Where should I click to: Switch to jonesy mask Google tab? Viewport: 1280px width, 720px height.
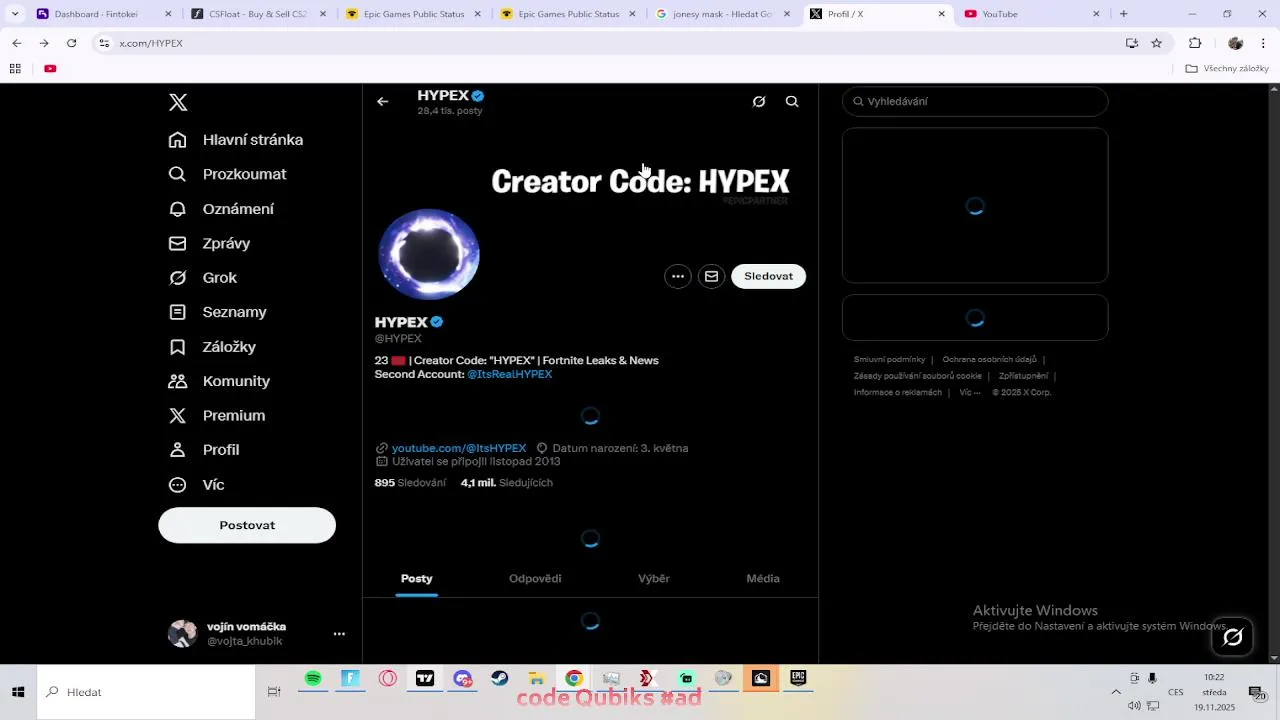(x=722, y=14)
